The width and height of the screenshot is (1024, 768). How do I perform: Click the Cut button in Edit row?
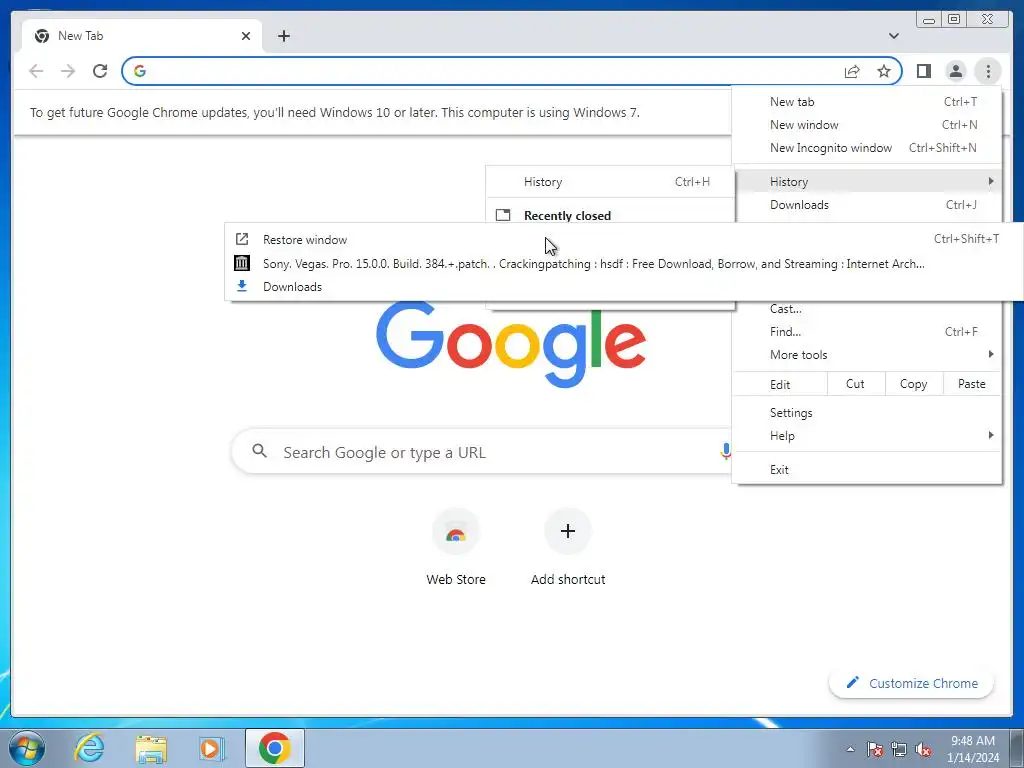coord(856,384)
